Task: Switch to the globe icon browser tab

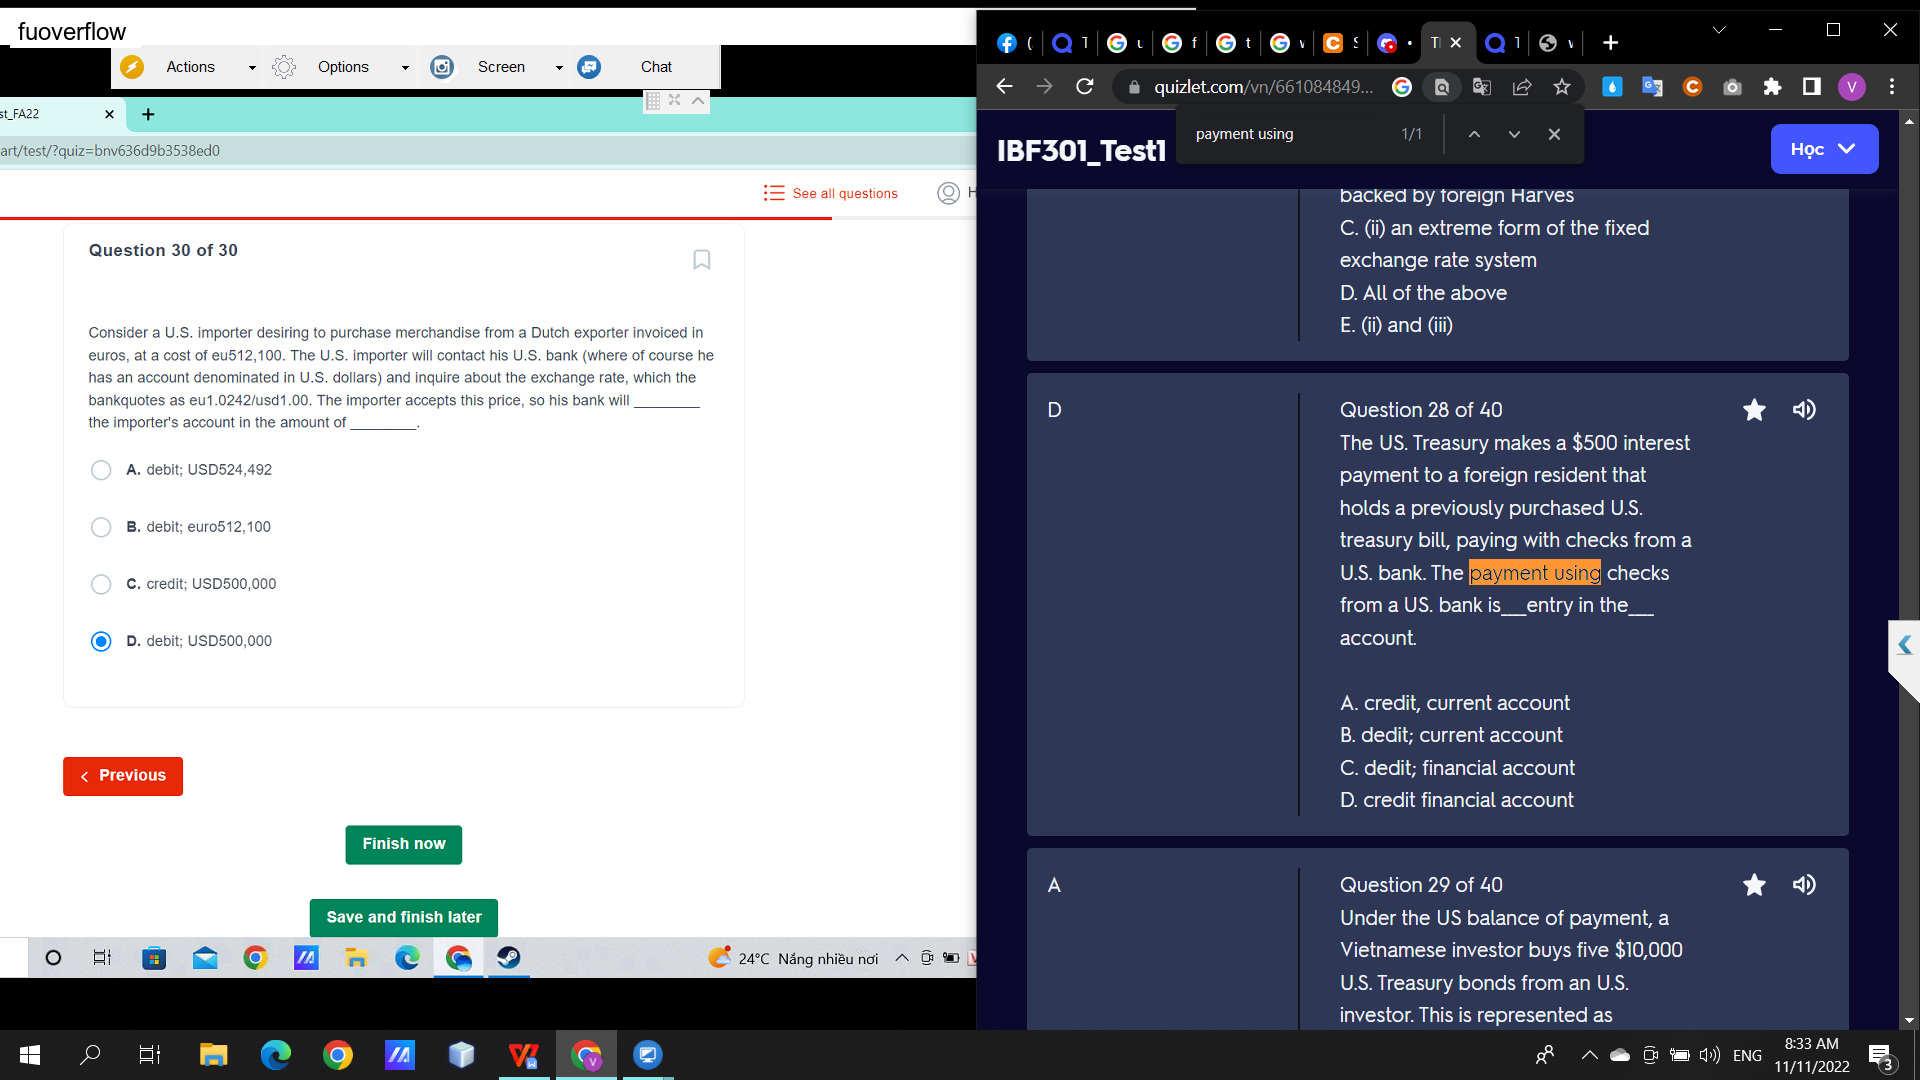Action: click(x=1548, y=43)
